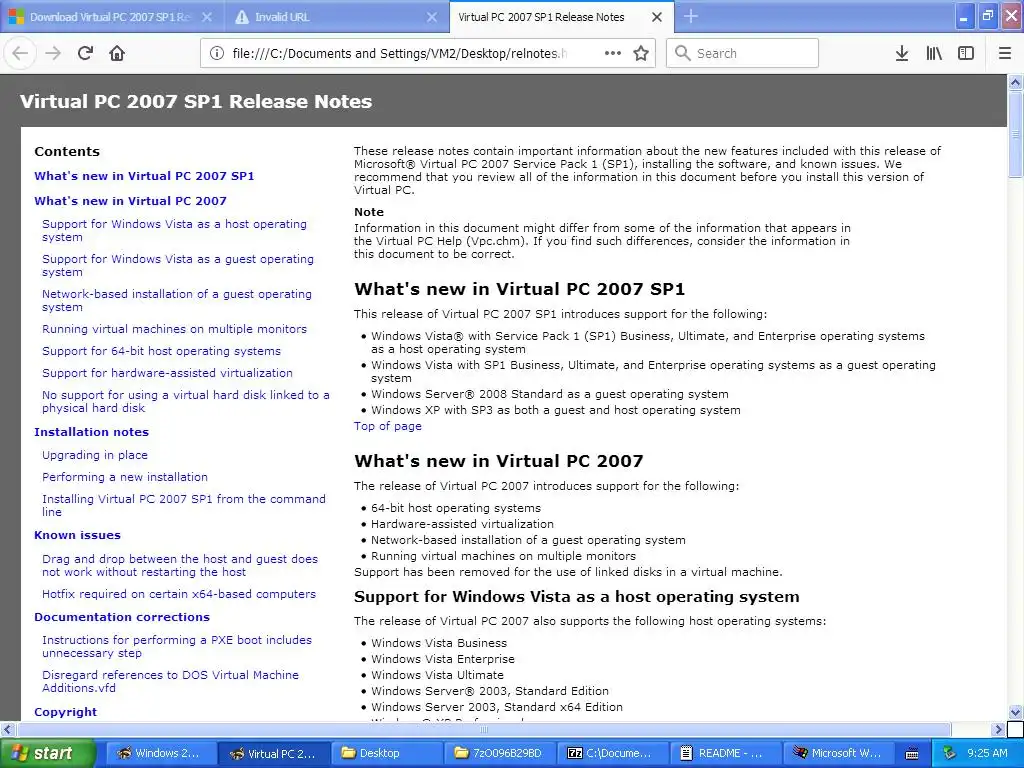Open a new tab with plus icon
Viewport: 1024px width, 768px height.
690,16
